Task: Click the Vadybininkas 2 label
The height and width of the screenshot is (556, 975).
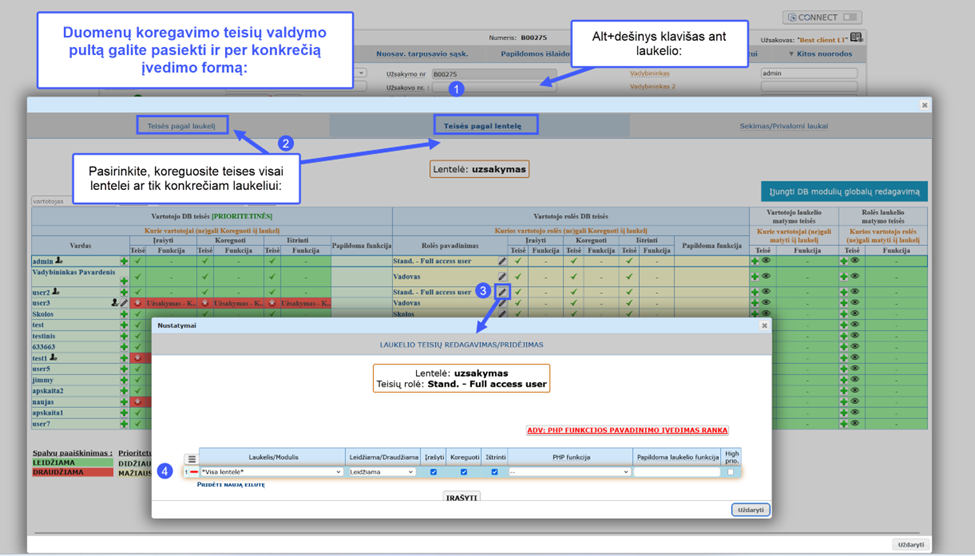Action: pyautogui.click(x=652, y=87)
